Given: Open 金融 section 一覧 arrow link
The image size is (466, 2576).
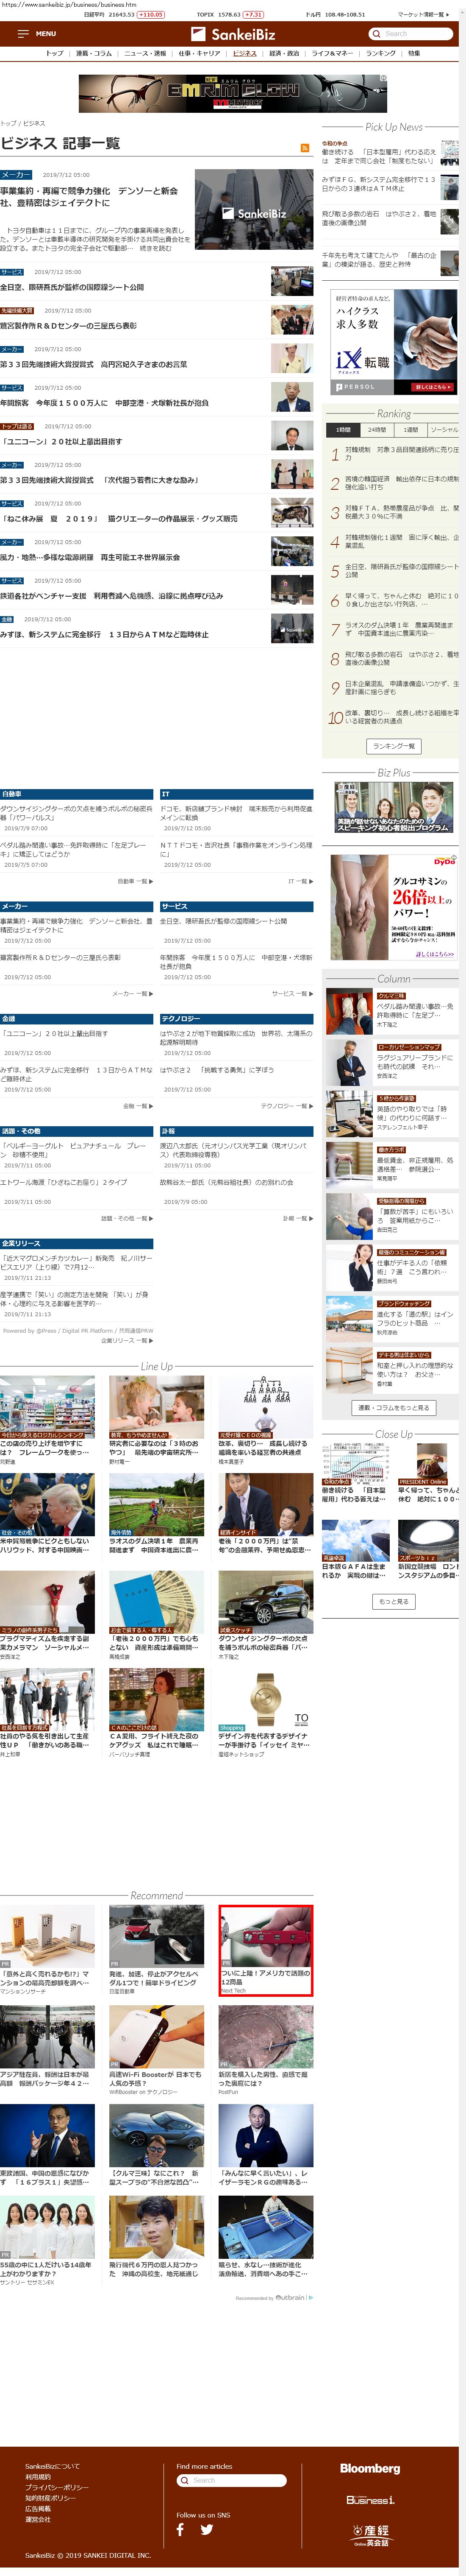Looking at the screenshot, I should coord(138,1106).
